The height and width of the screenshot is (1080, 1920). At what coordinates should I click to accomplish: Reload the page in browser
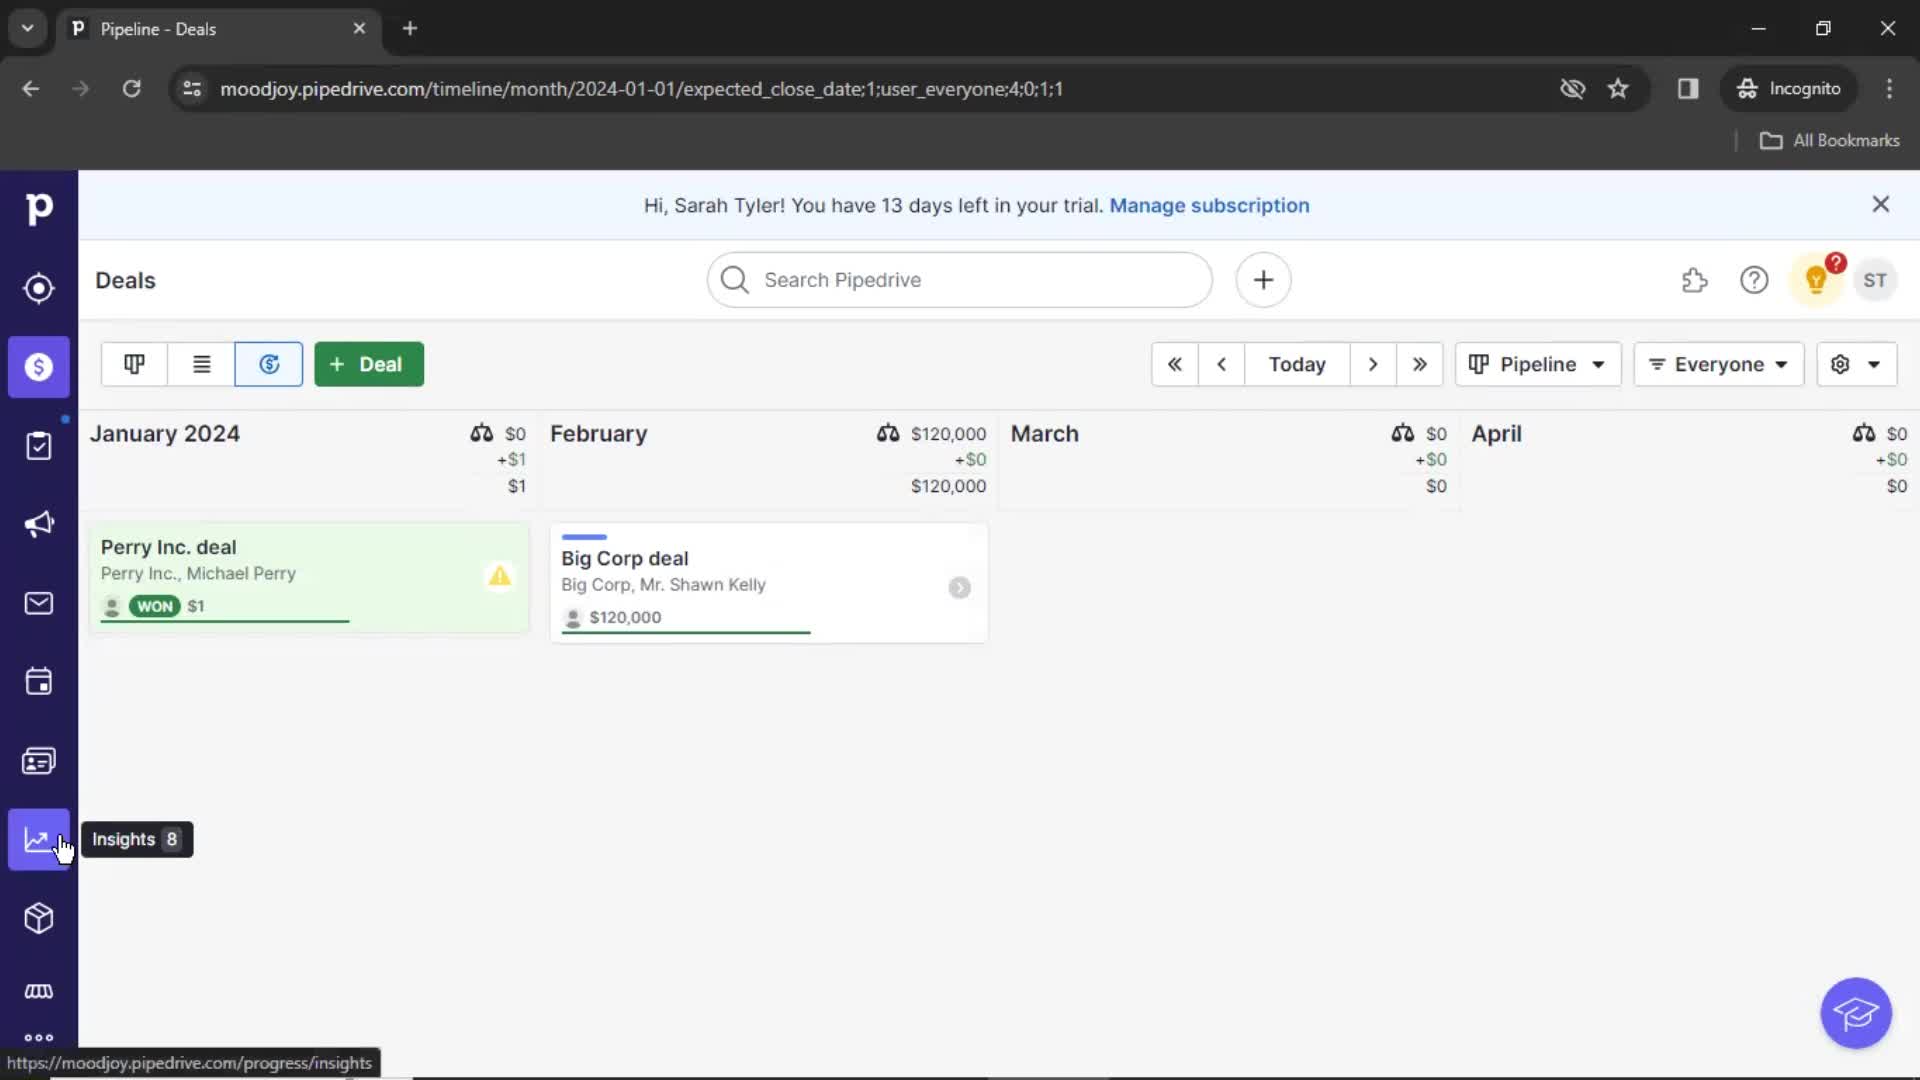(131, 88)
